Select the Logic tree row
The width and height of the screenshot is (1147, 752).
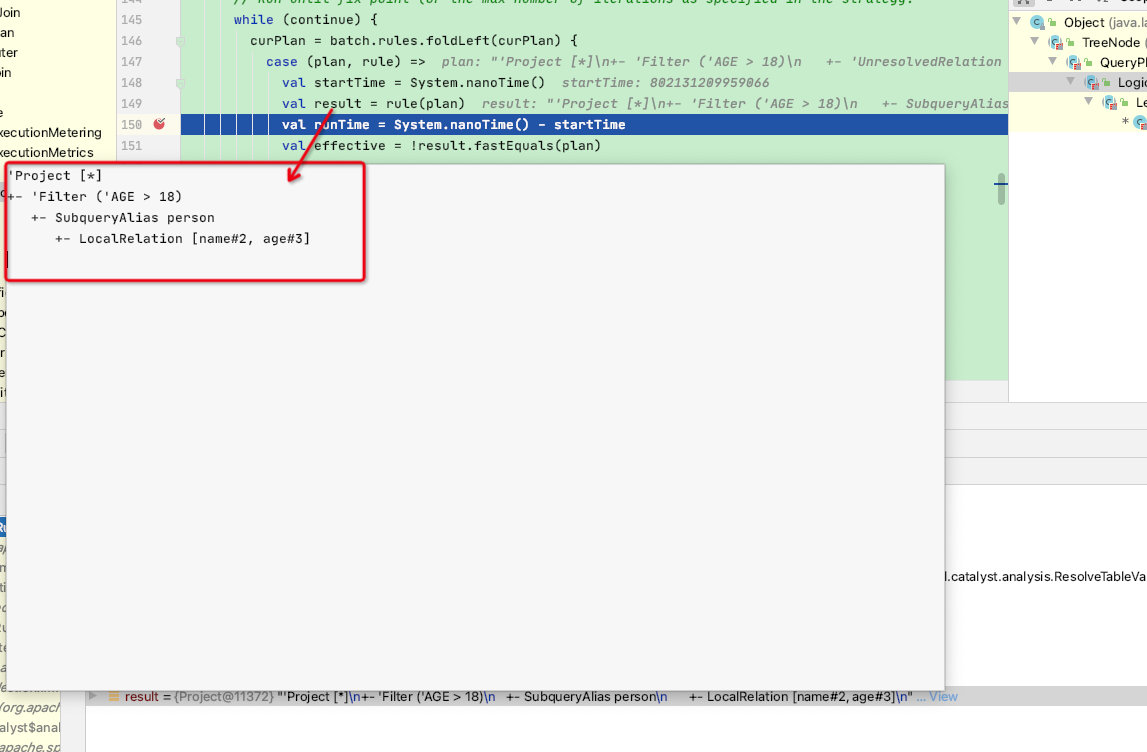click(x=1078, y=82)
